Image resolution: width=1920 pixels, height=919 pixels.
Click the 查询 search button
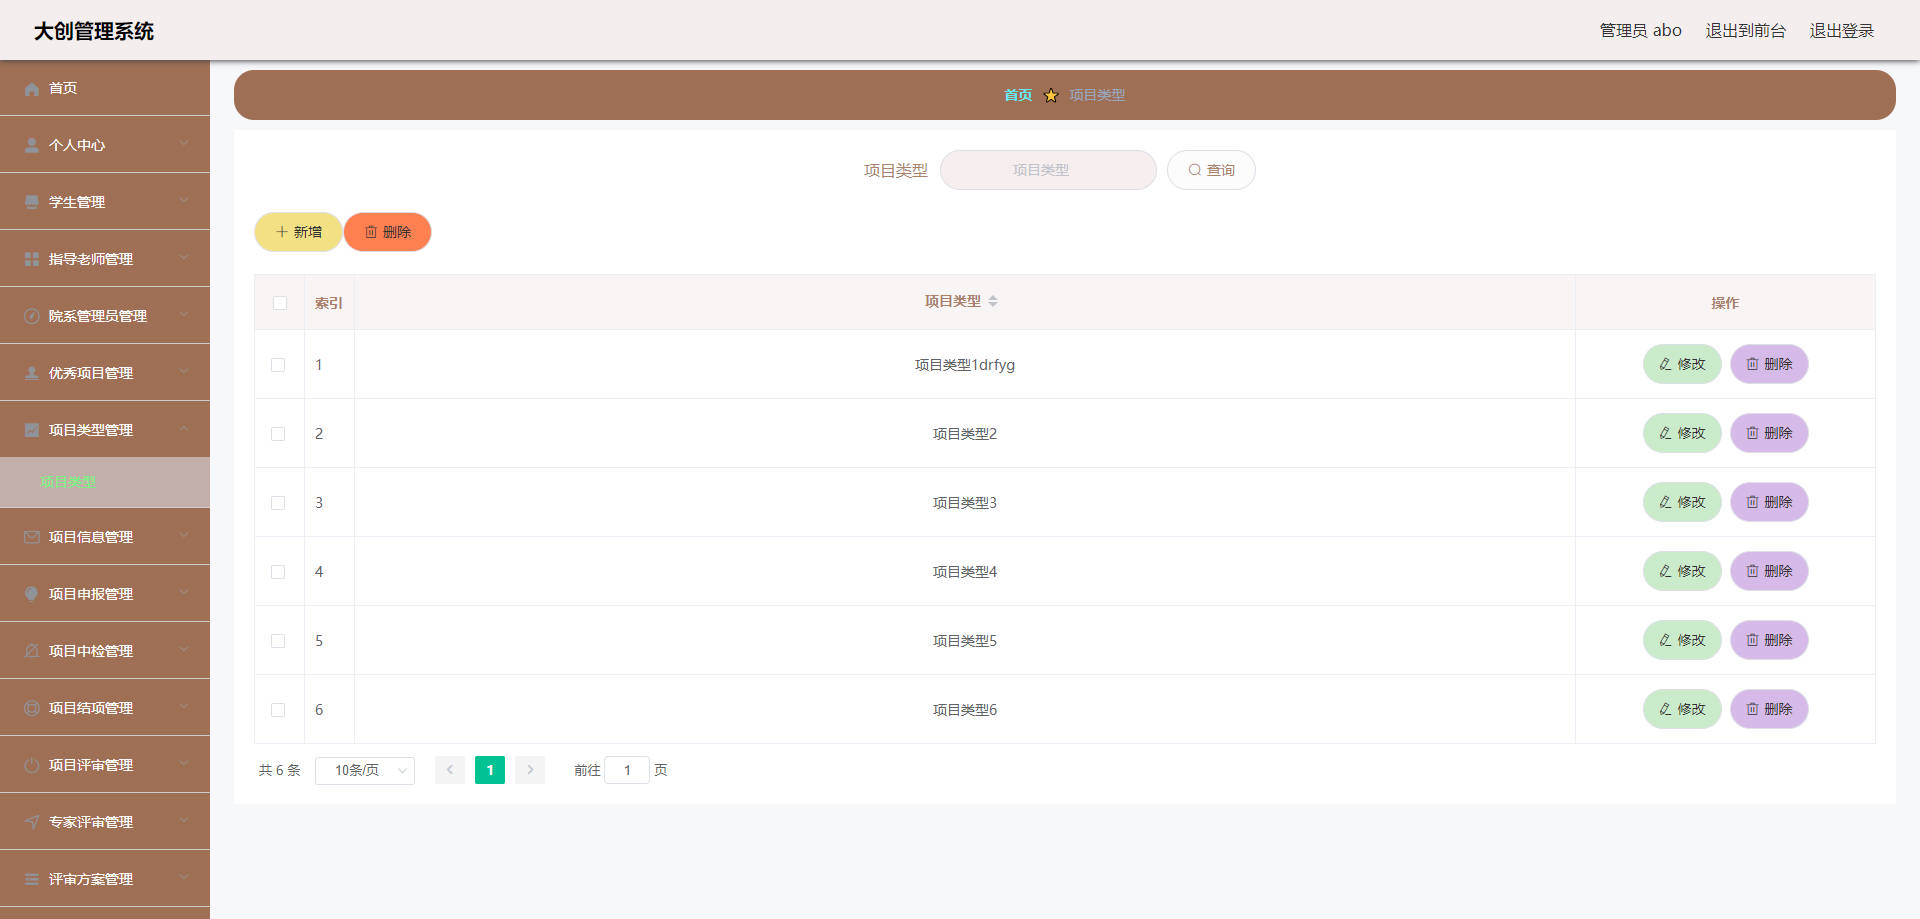coord(1211,170)
